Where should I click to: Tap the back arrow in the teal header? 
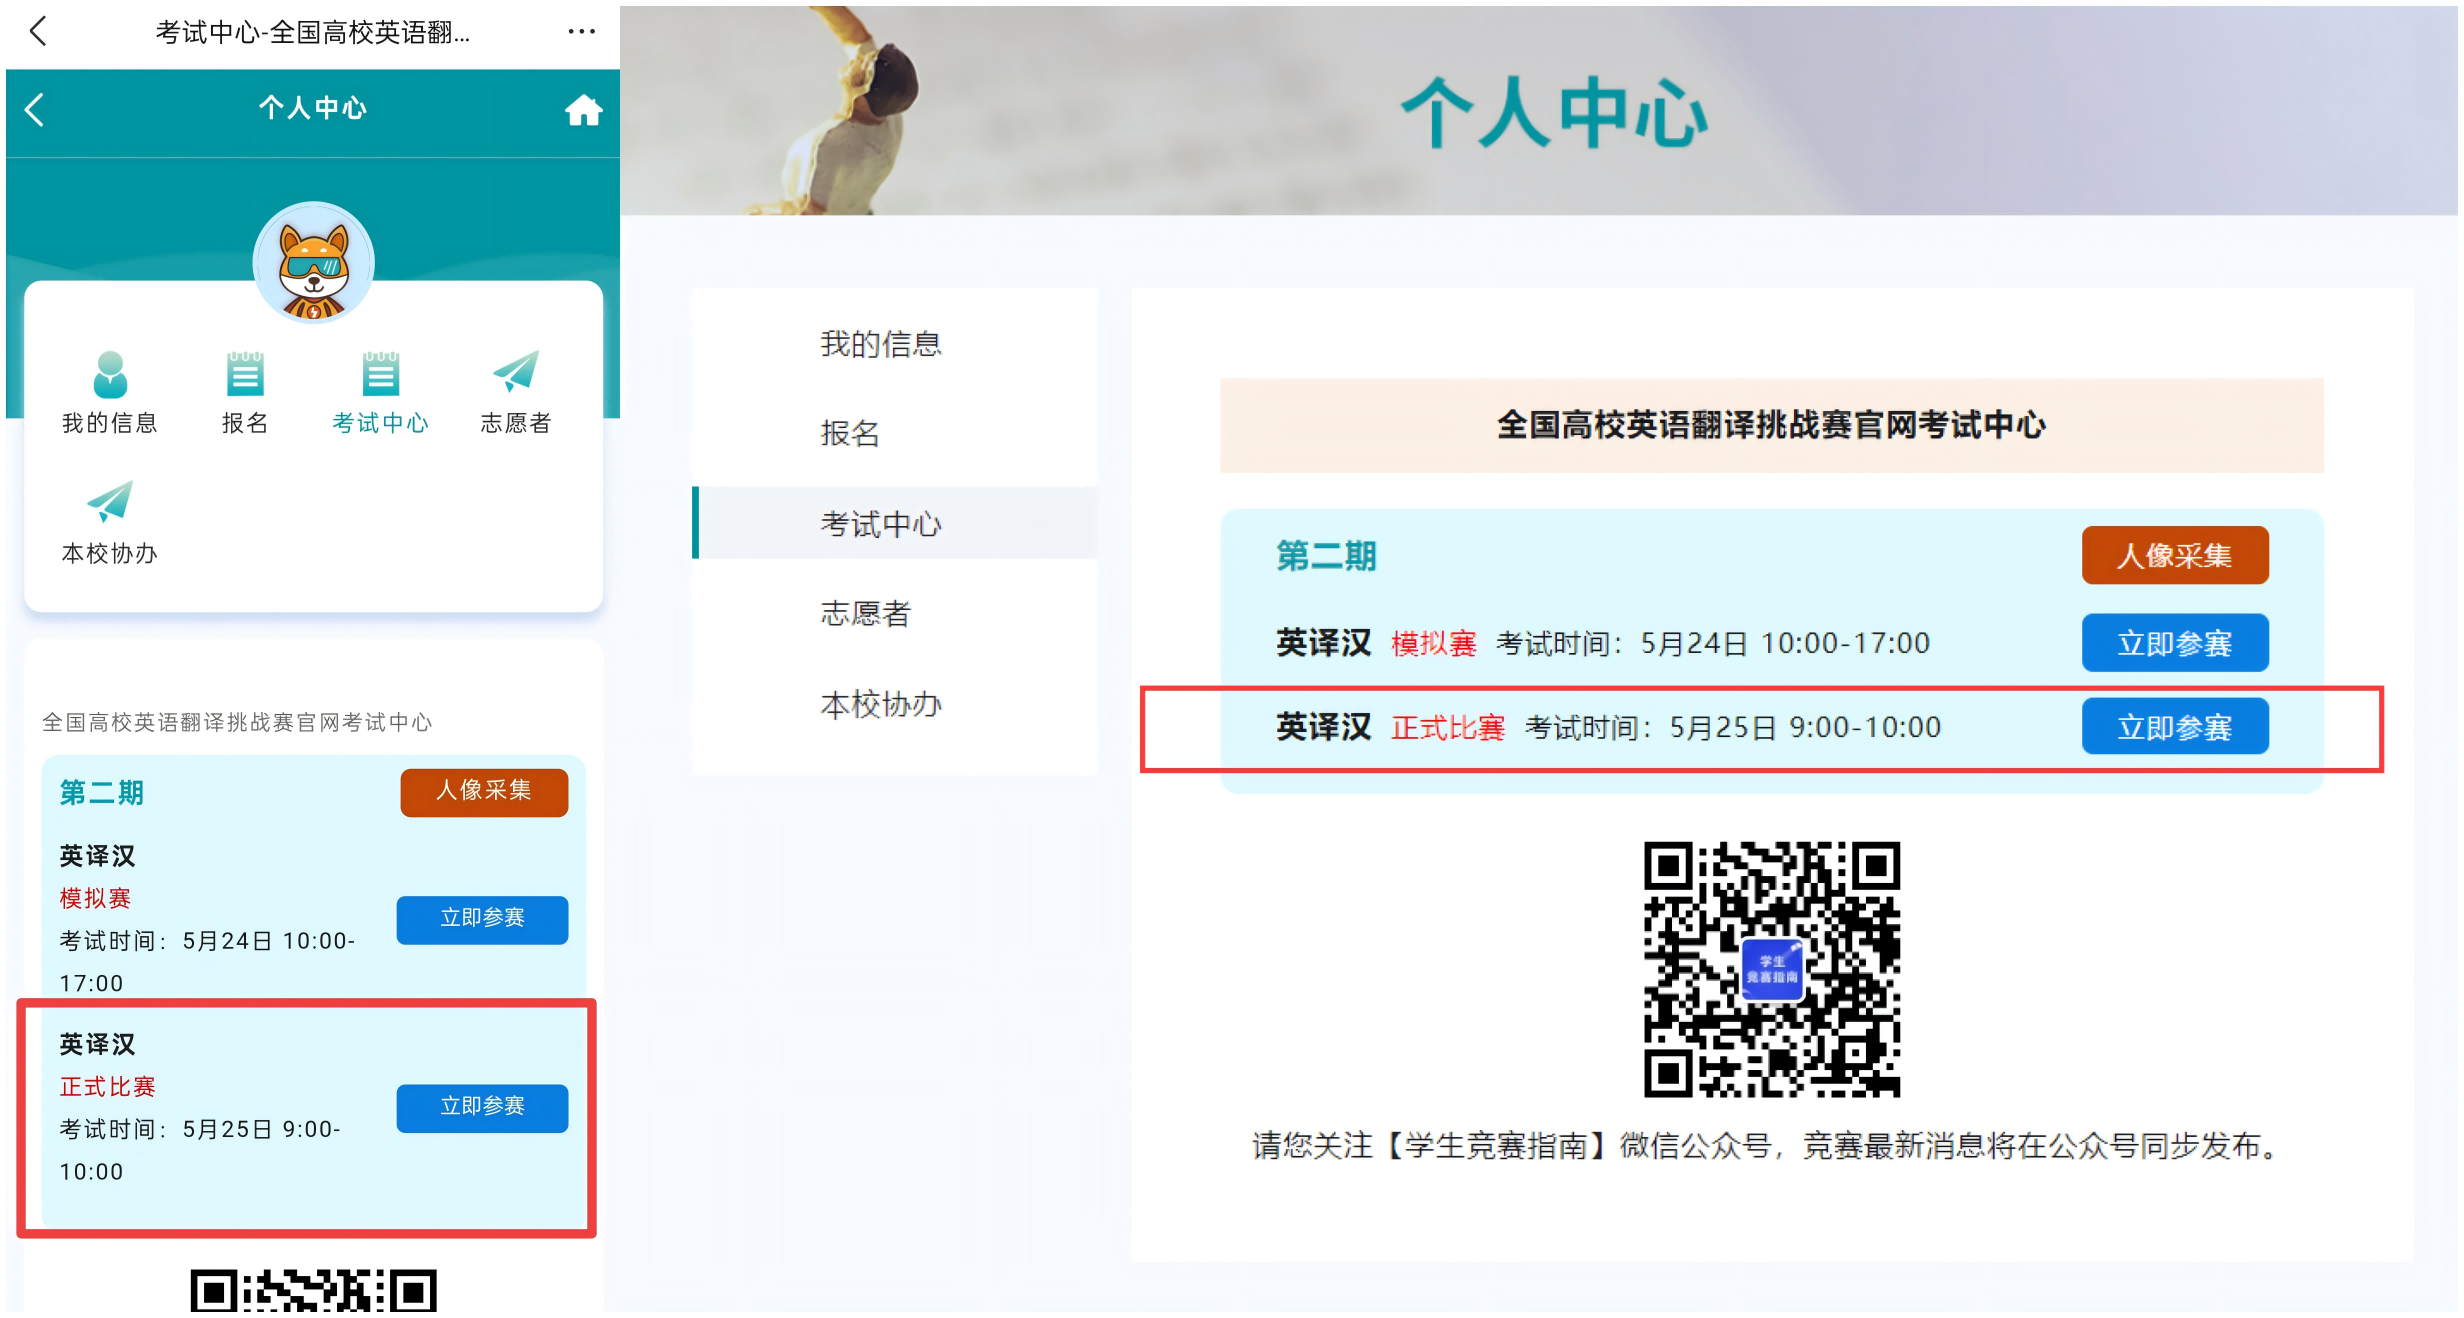pos(35,109)
